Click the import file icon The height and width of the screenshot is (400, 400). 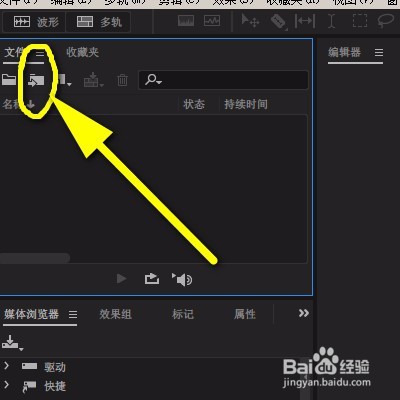36,80
